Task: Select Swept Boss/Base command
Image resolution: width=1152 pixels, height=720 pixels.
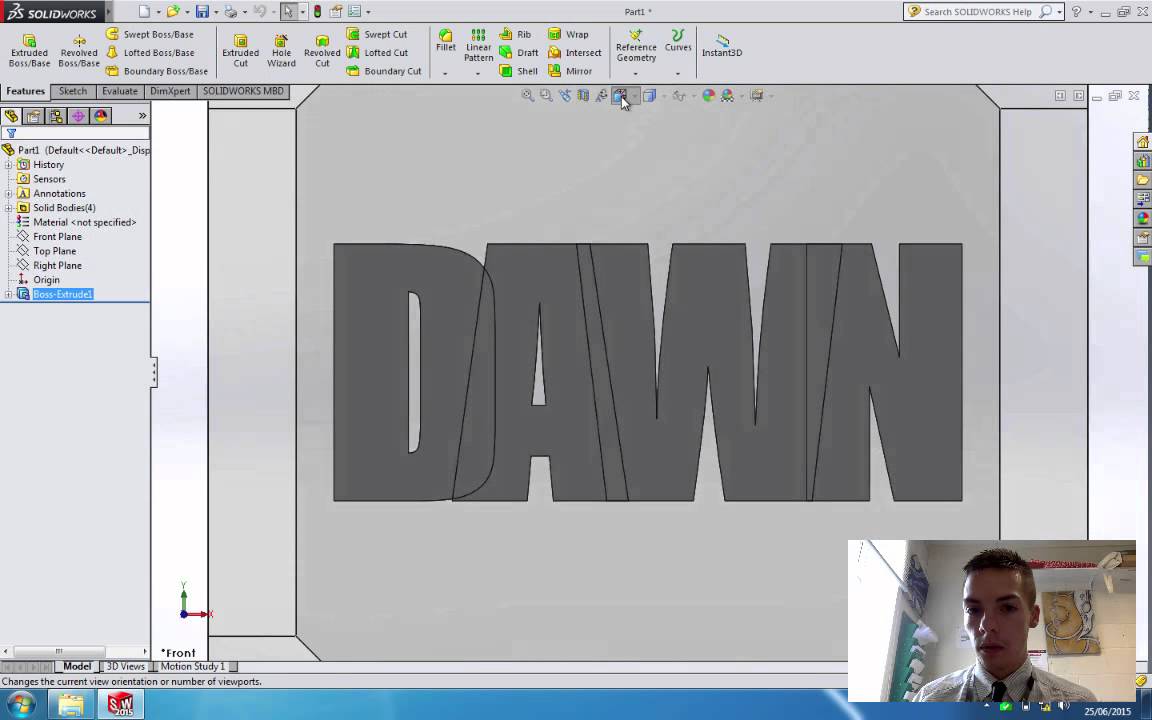Action: [x=150, y=35]
